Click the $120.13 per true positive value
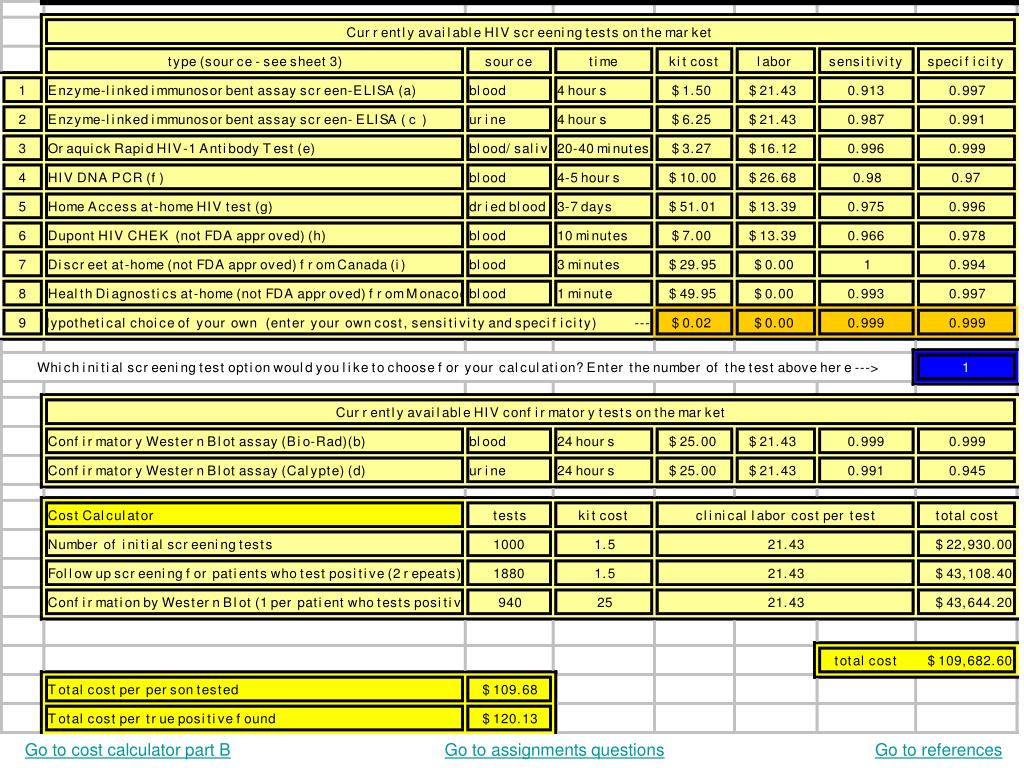 (x=509, y=718)
